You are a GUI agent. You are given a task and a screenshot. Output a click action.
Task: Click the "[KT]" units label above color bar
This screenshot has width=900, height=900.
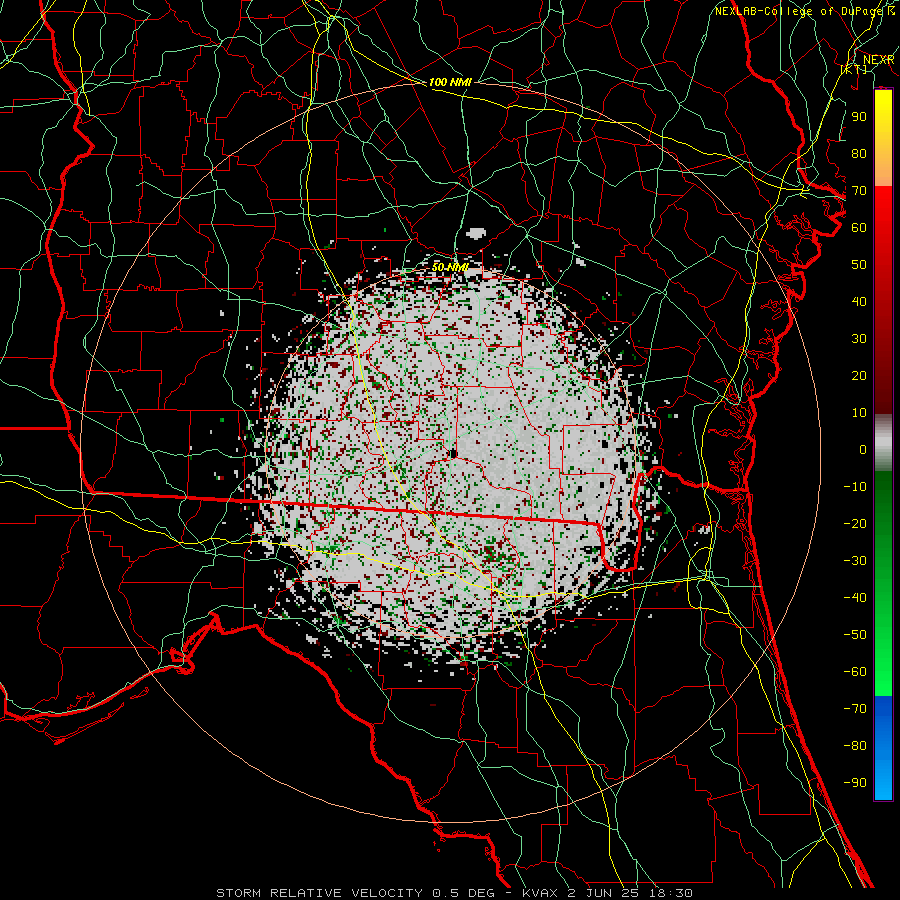(x=854, y=69)
